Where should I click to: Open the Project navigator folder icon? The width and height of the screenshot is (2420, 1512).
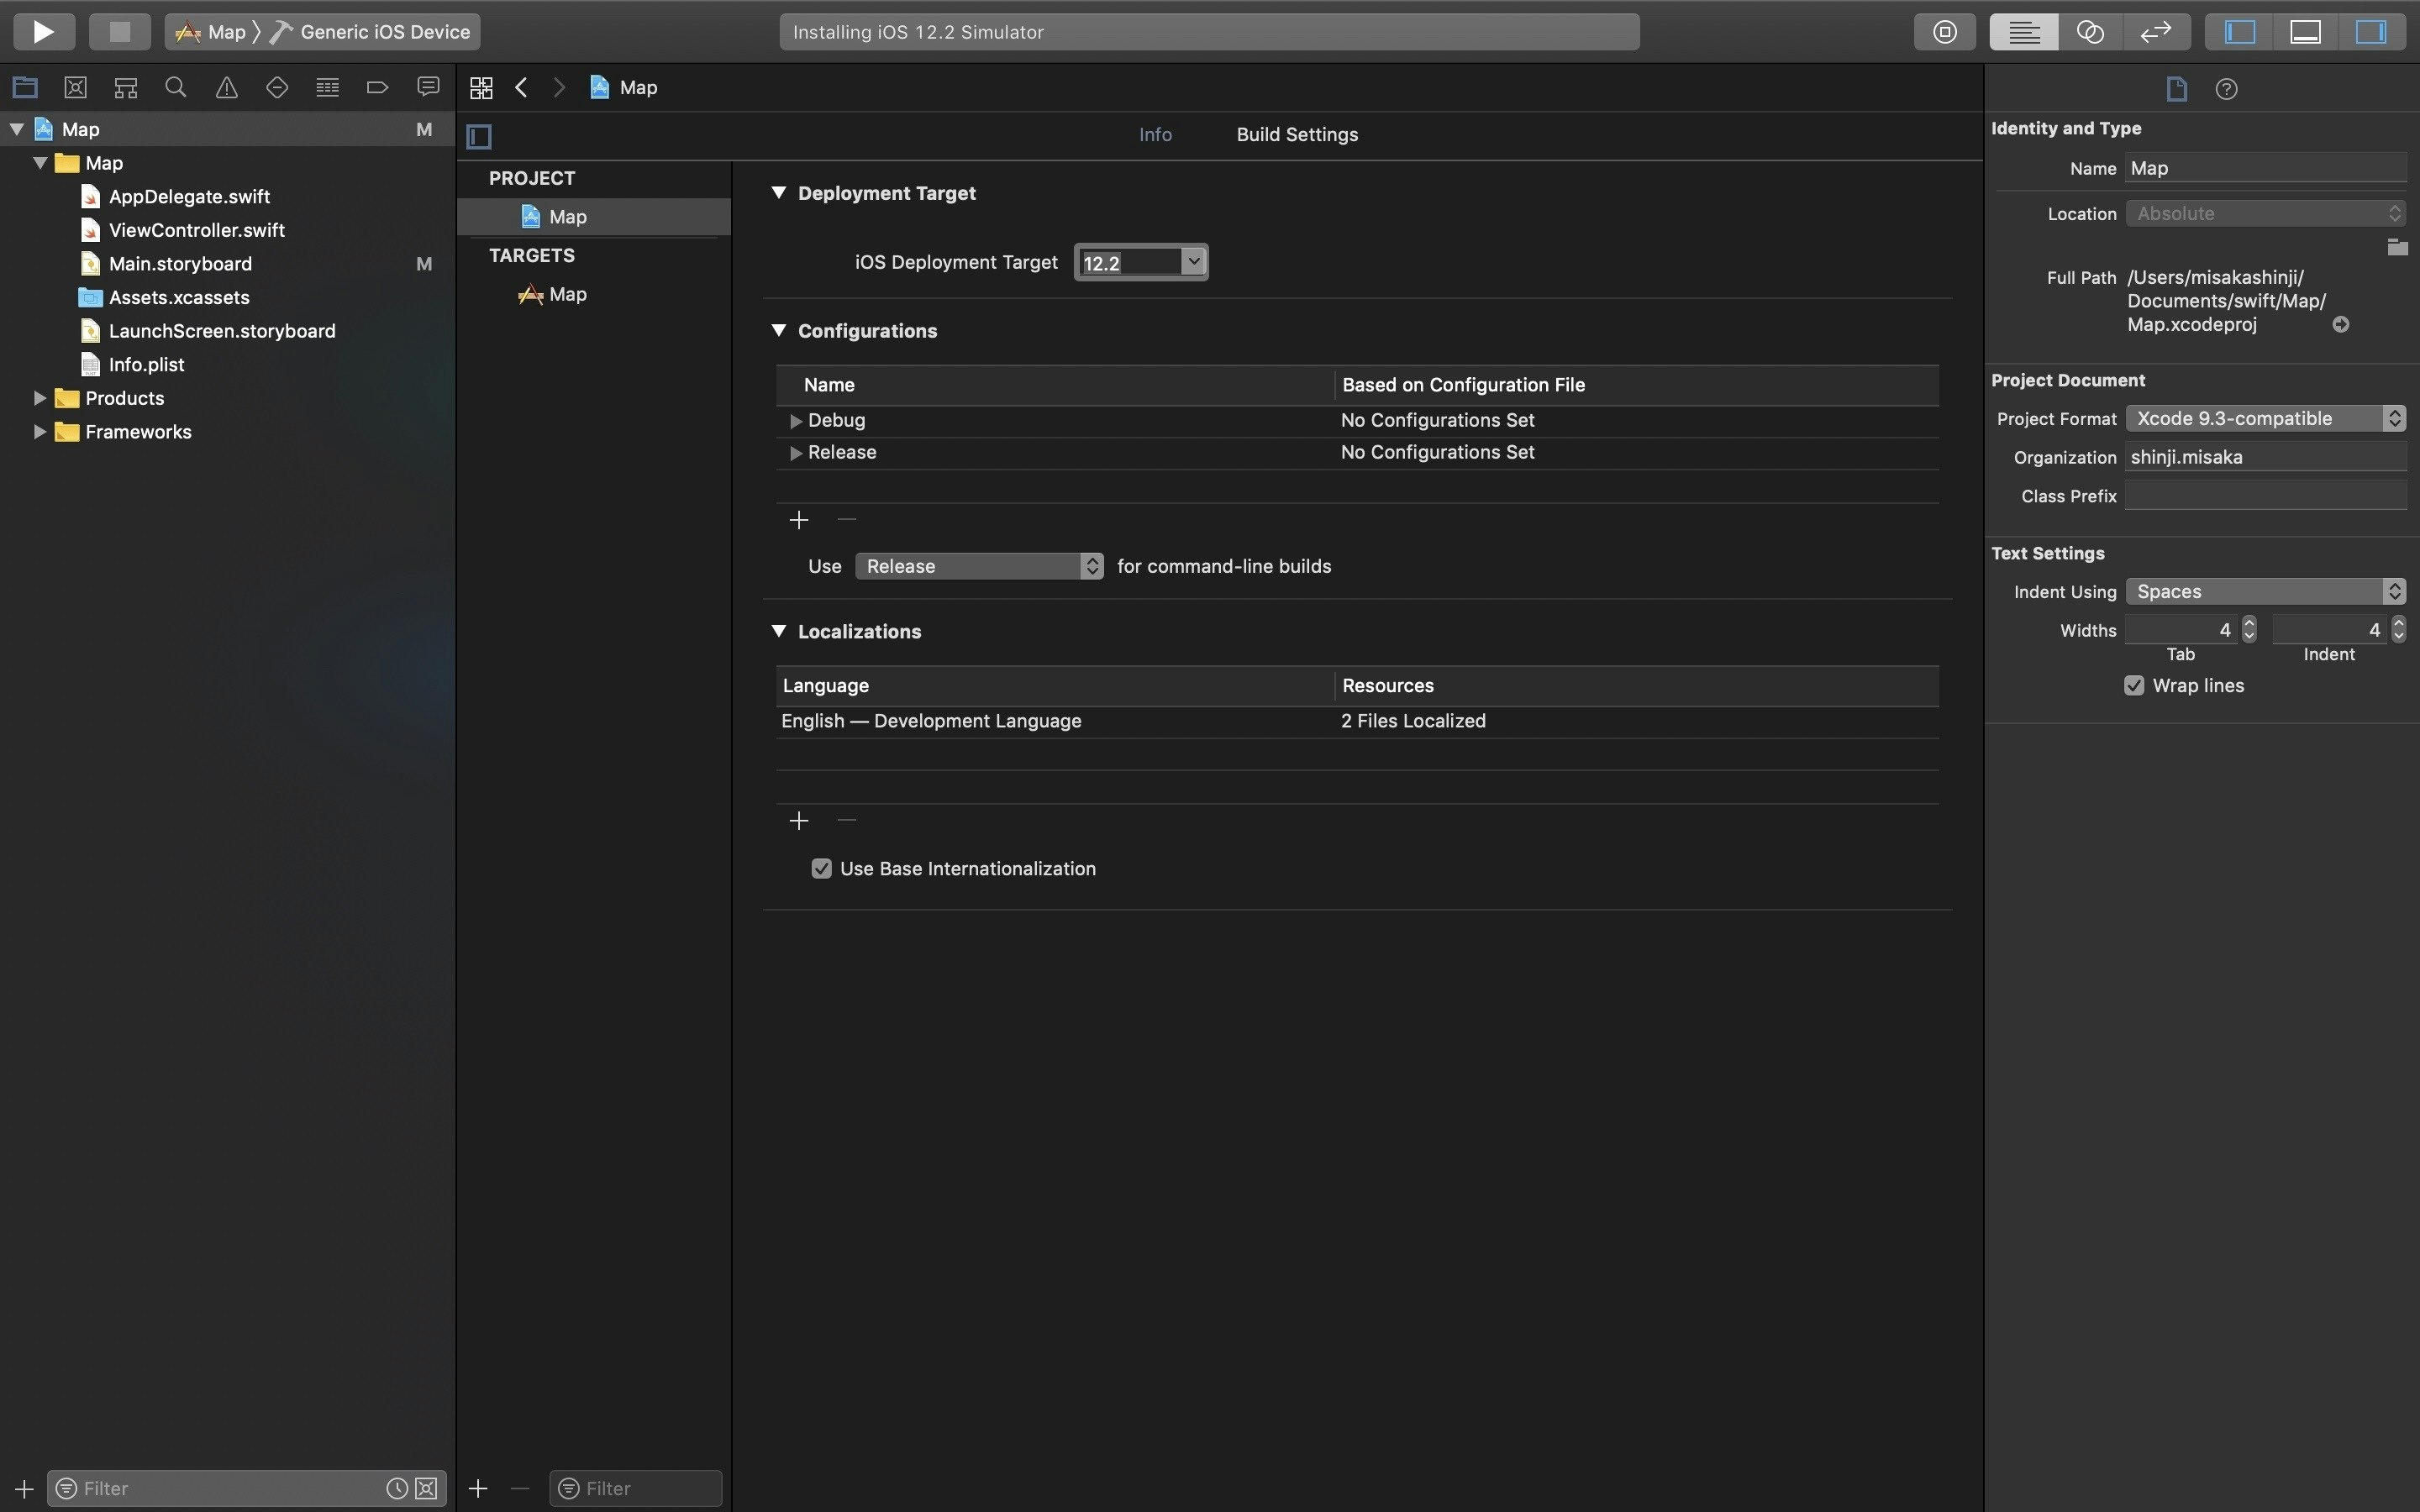pos(25,87)
